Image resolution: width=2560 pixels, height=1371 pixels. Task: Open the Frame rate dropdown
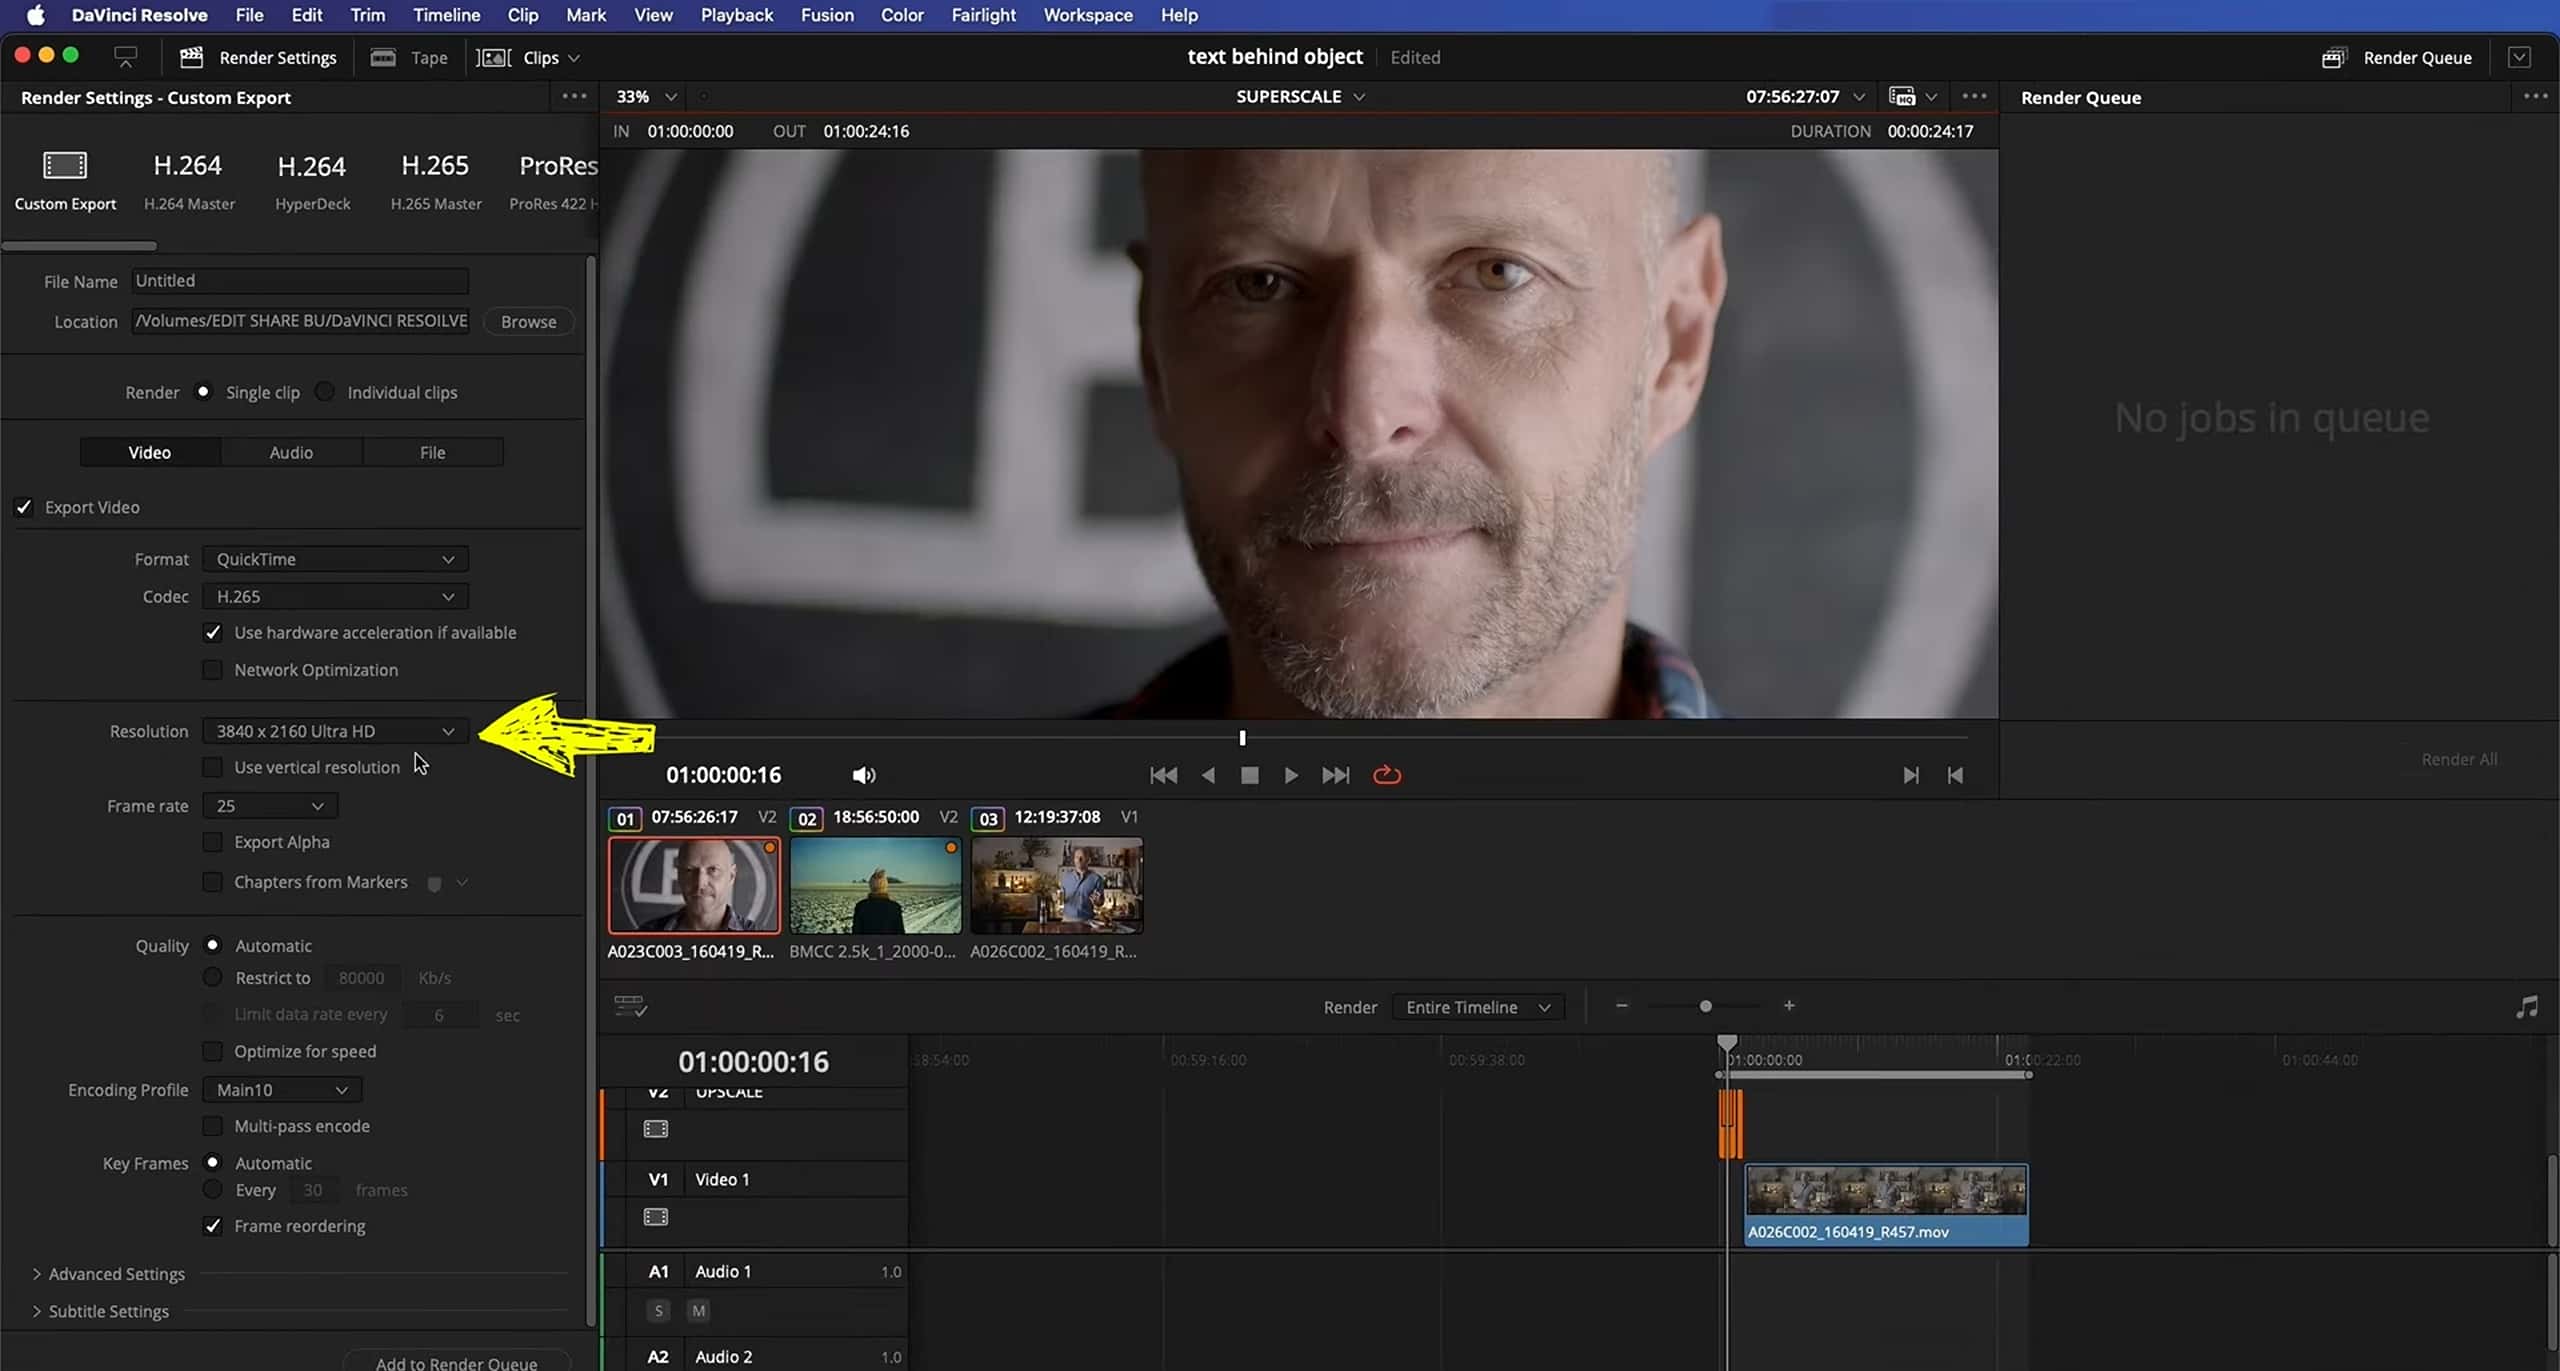coord(270,805)
